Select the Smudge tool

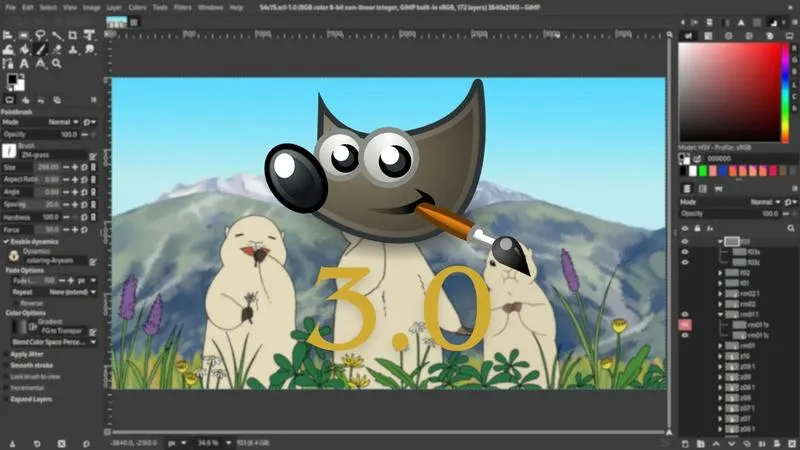(89, 49)
